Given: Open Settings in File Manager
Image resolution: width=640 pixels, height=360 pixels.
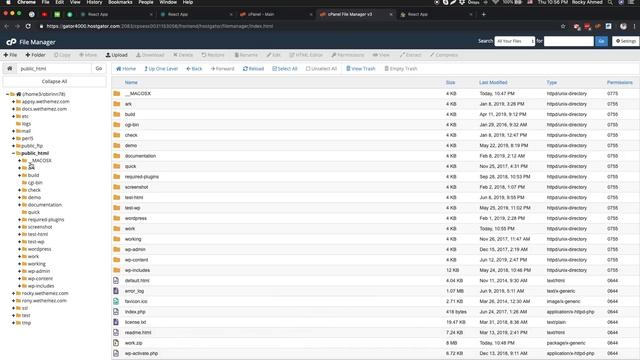Looking at the screenshot, I should pos(626,41).
